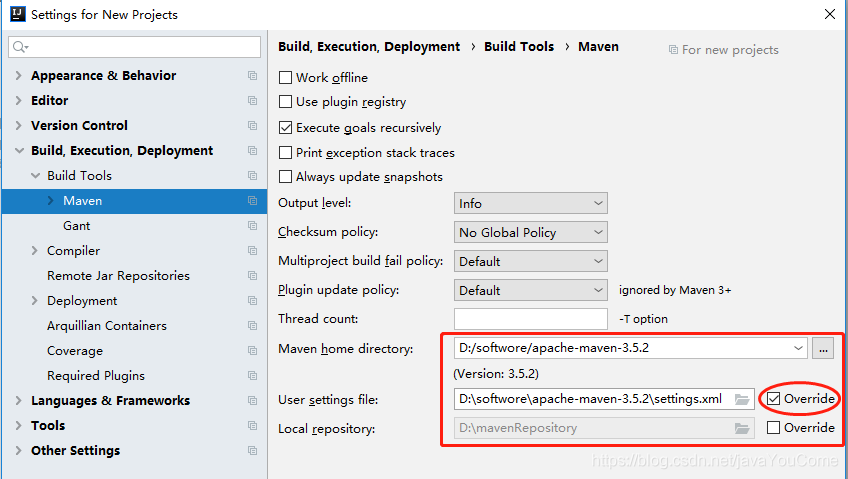848x479 pixels.
Task: Click the project icon beside Compiler
Action: pyautogui.click(x=253, y=251)
